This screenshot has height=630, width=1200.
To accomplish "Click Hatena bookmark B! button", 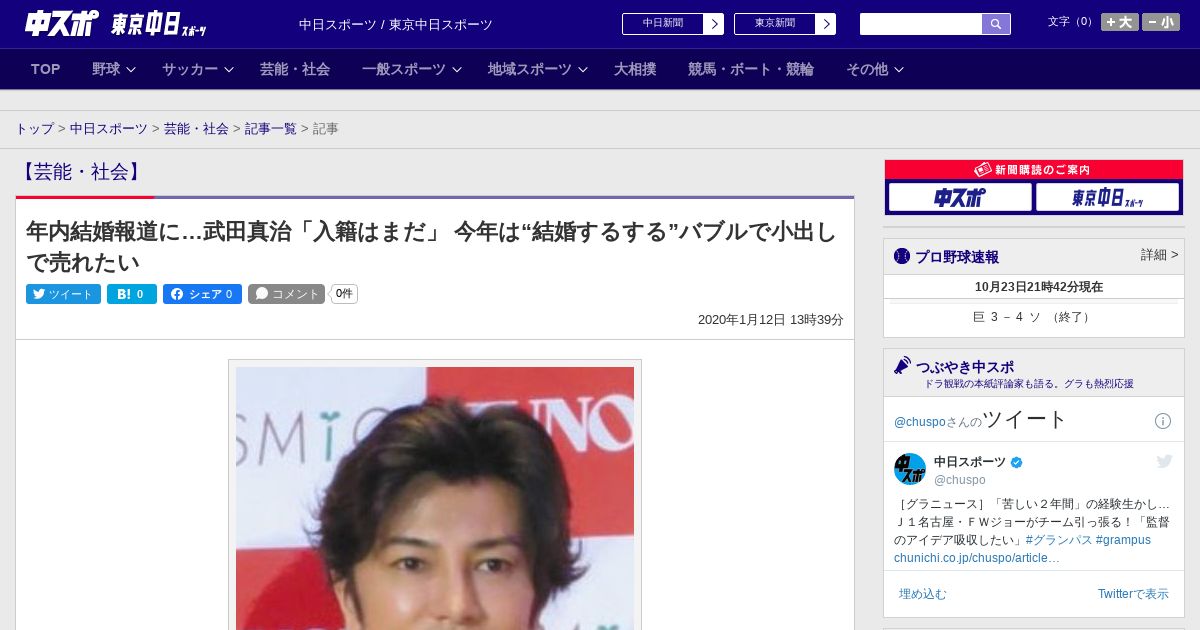I will coord(132,294).
